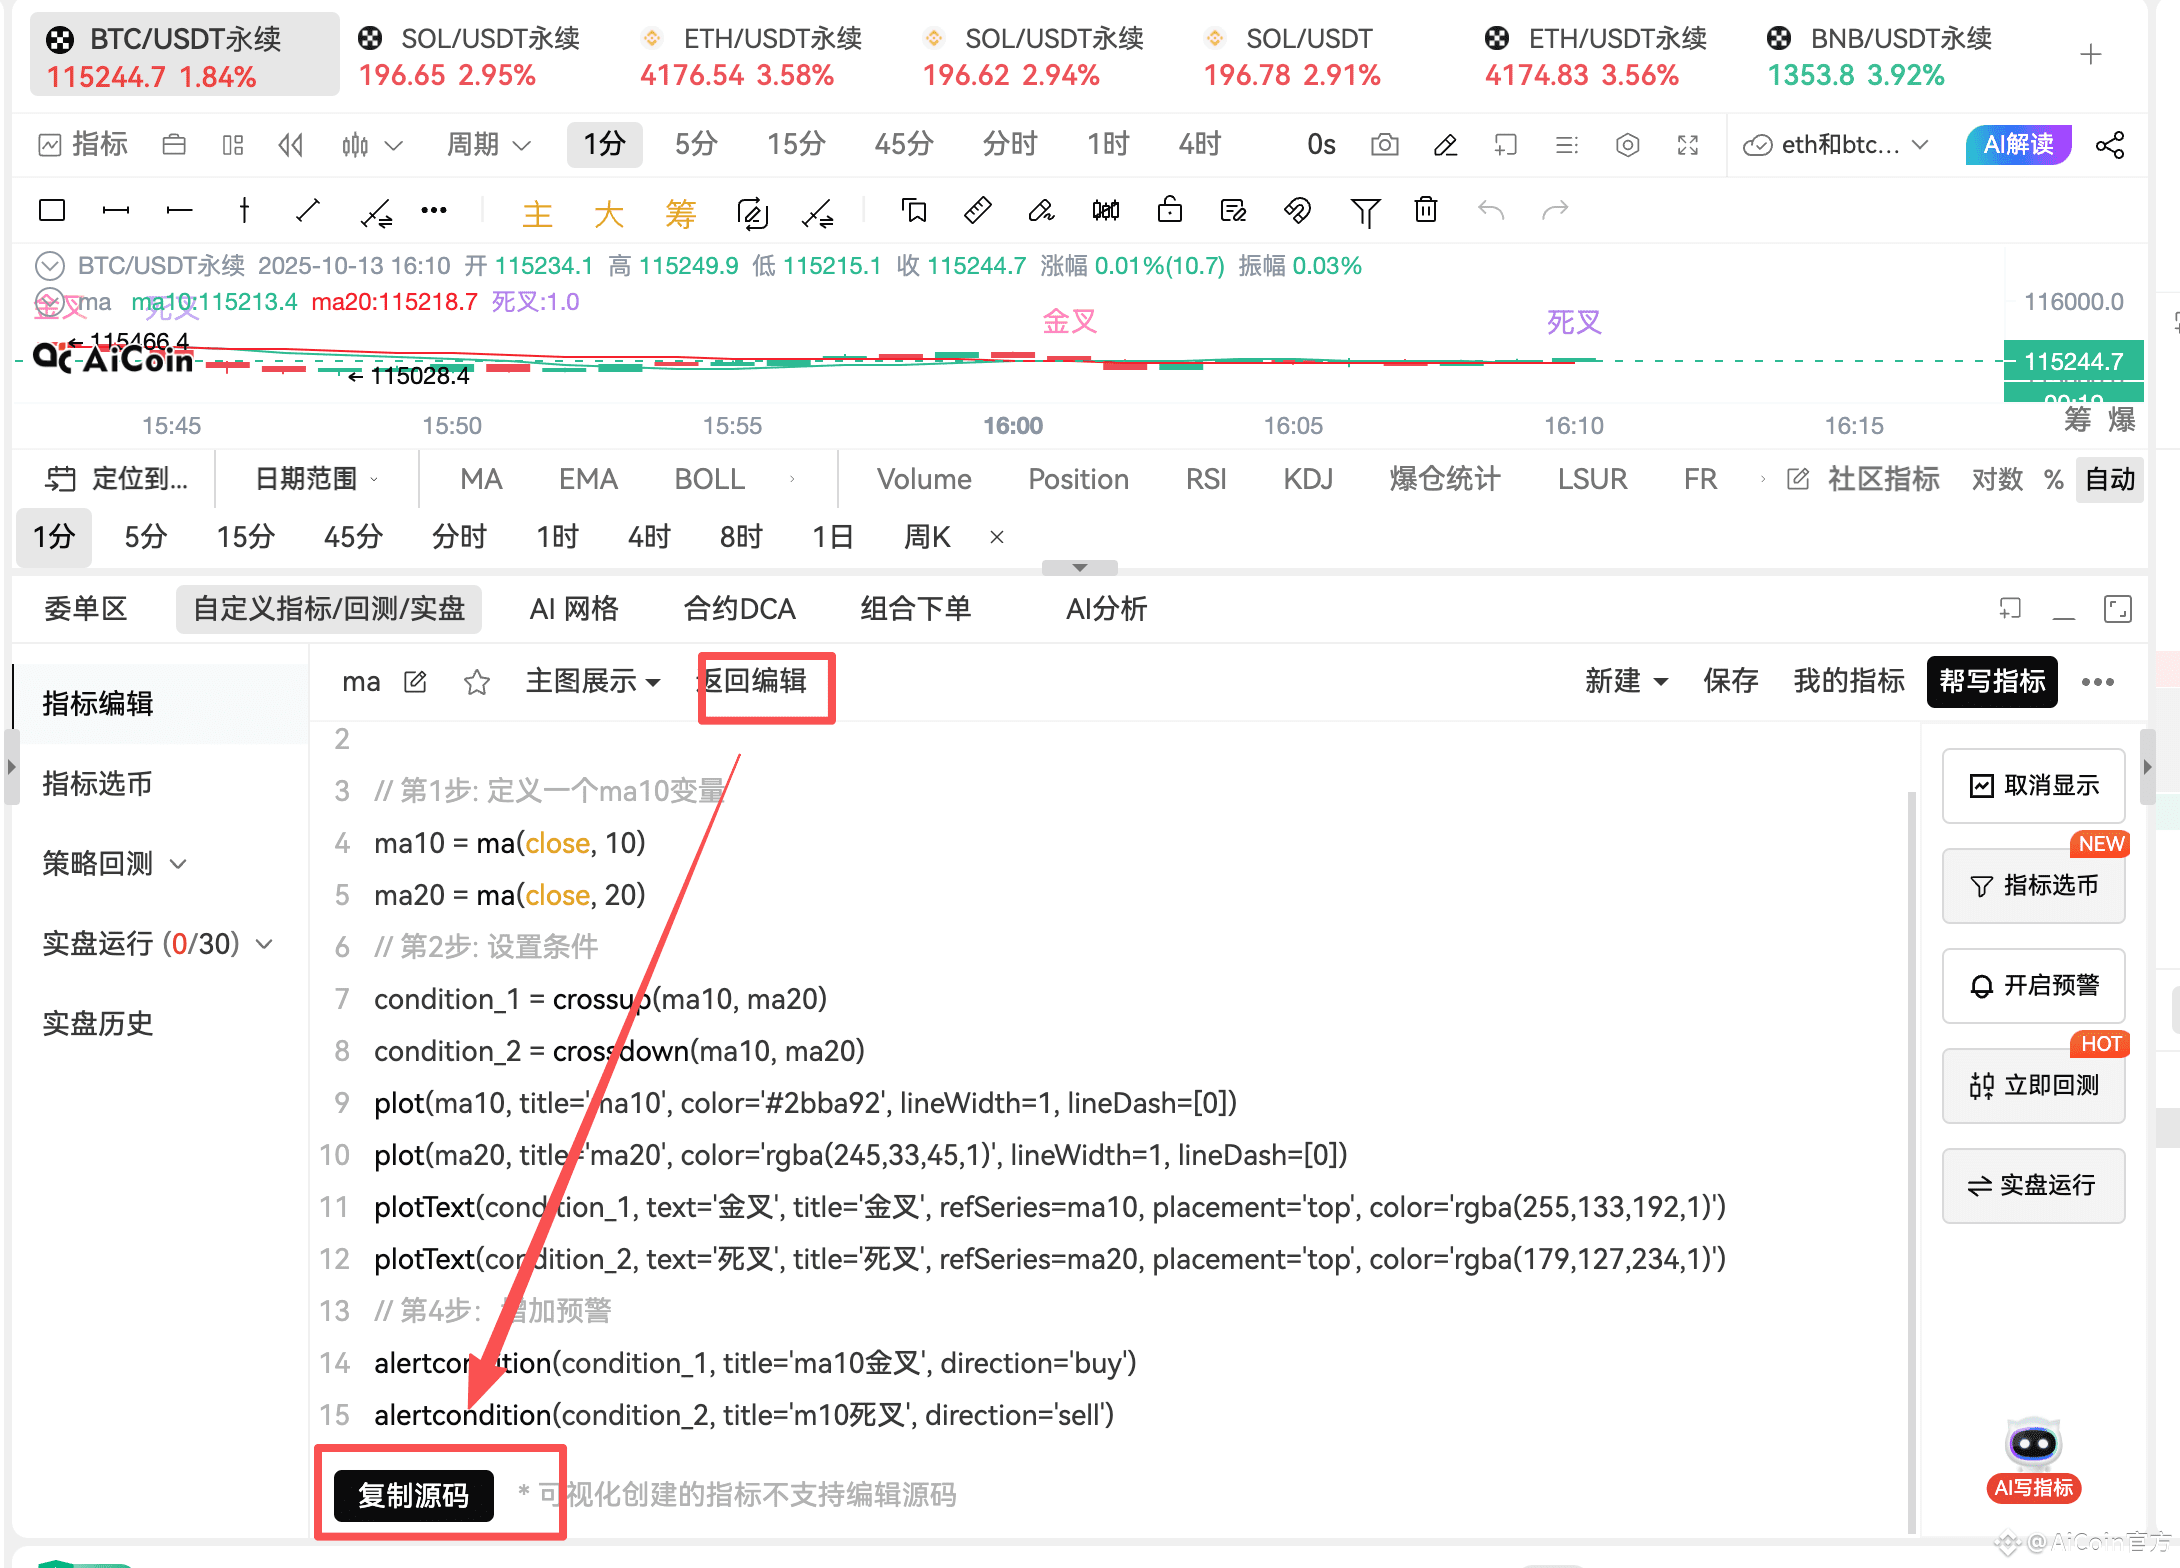The width and height of the screenshot is (2180, 1568).
Task: Select the BTC/USDT永续 ticker tab
Action: (184, 55)
